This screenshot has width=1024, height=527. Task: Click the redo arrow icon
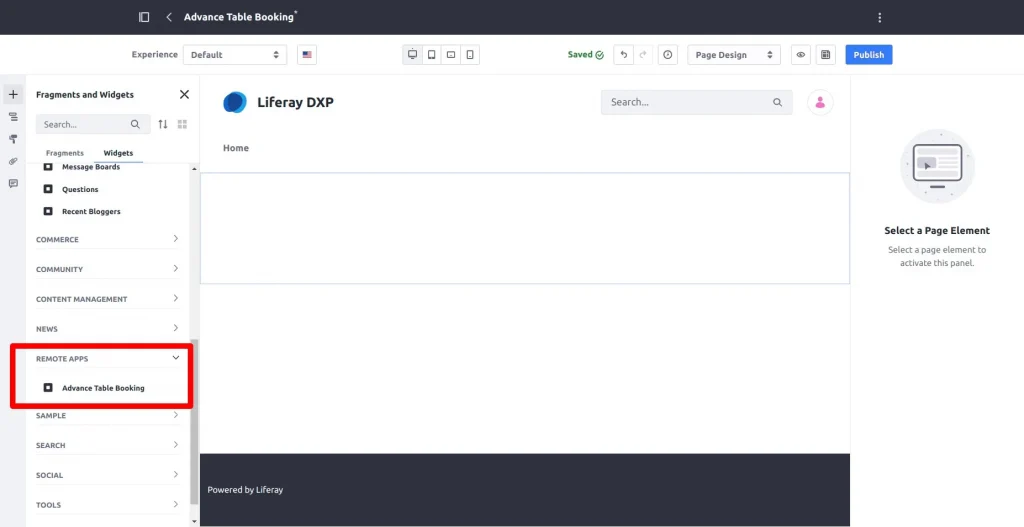click(643, 55)
